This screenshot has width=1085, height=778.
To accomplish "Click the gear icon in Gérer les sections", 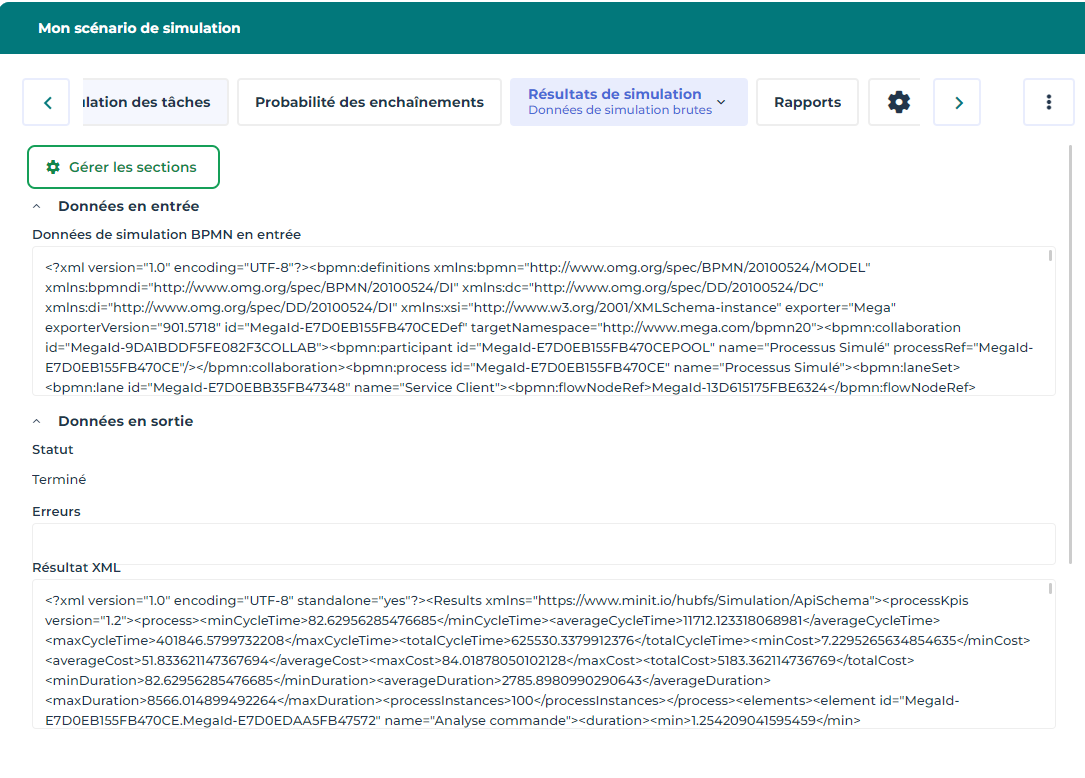I will 53,167.
